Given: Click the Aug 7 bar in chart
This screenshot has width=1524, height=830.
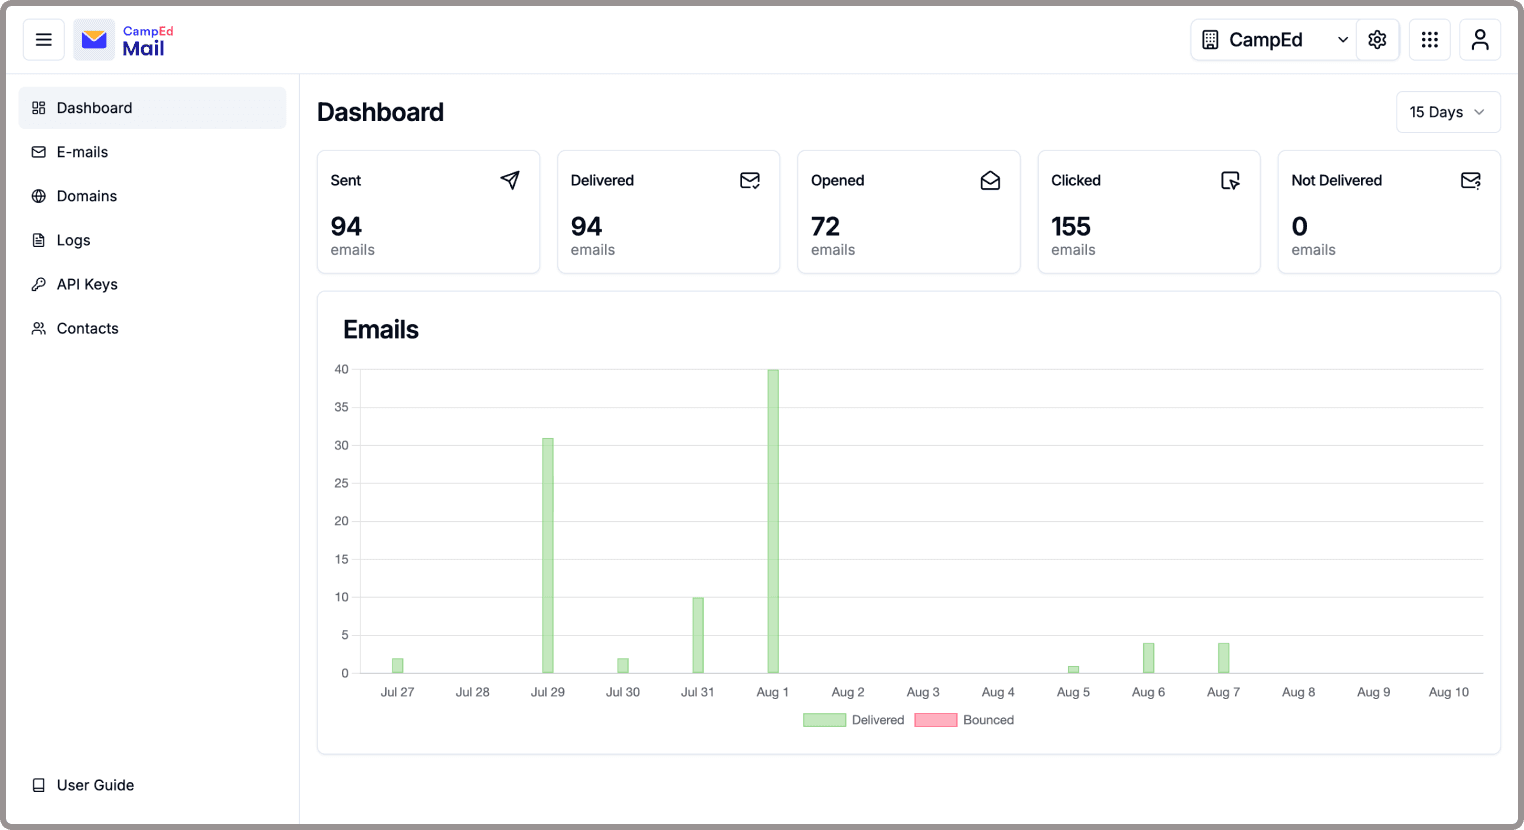Looking at the screenshot, I should coord(1224,658).
